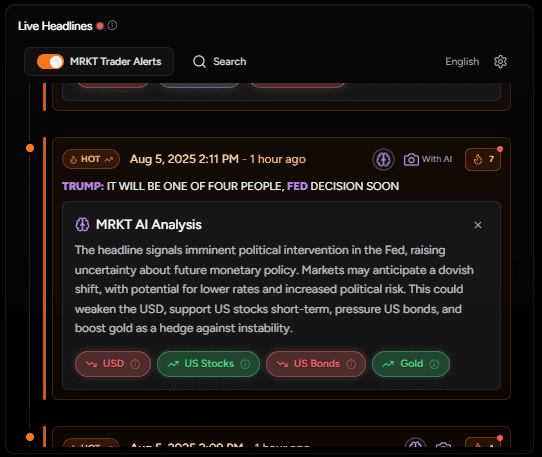542x457 pixels.
Task: Click the US Bonds bearish tag
Action: (316, 364)
